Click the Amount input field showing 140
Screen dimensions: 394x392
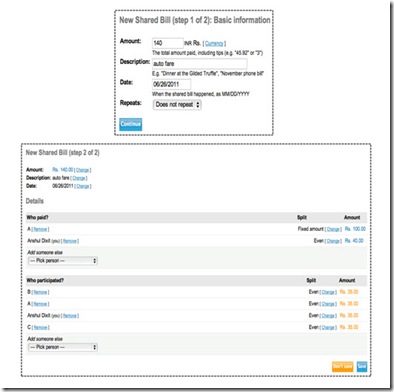168,43
